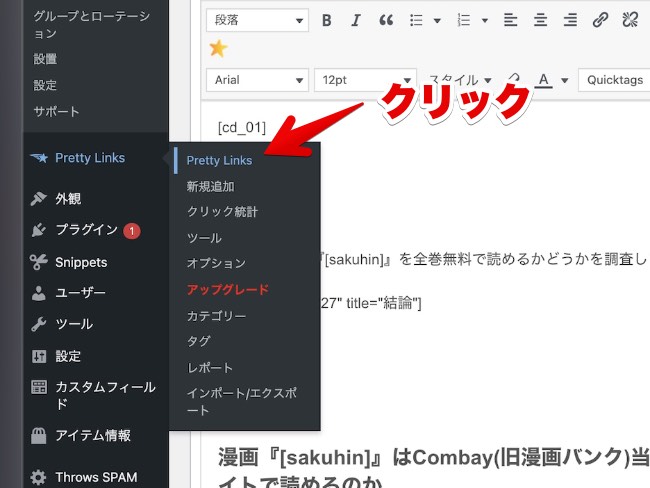Click the アイテム情報 store icon
The image size is (650, 488).
tap(39, 435)
